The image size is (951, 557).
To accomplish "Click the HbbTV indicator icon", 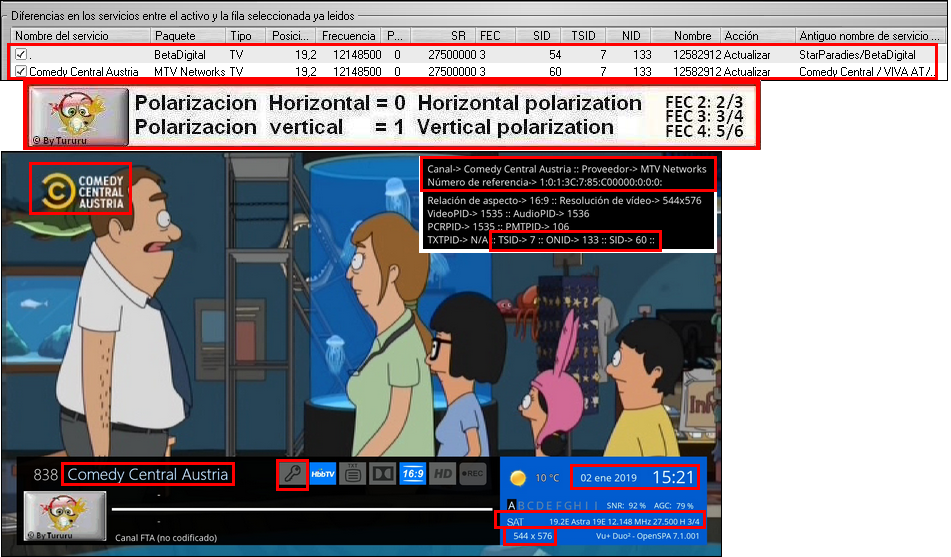I will click(323, 474).
